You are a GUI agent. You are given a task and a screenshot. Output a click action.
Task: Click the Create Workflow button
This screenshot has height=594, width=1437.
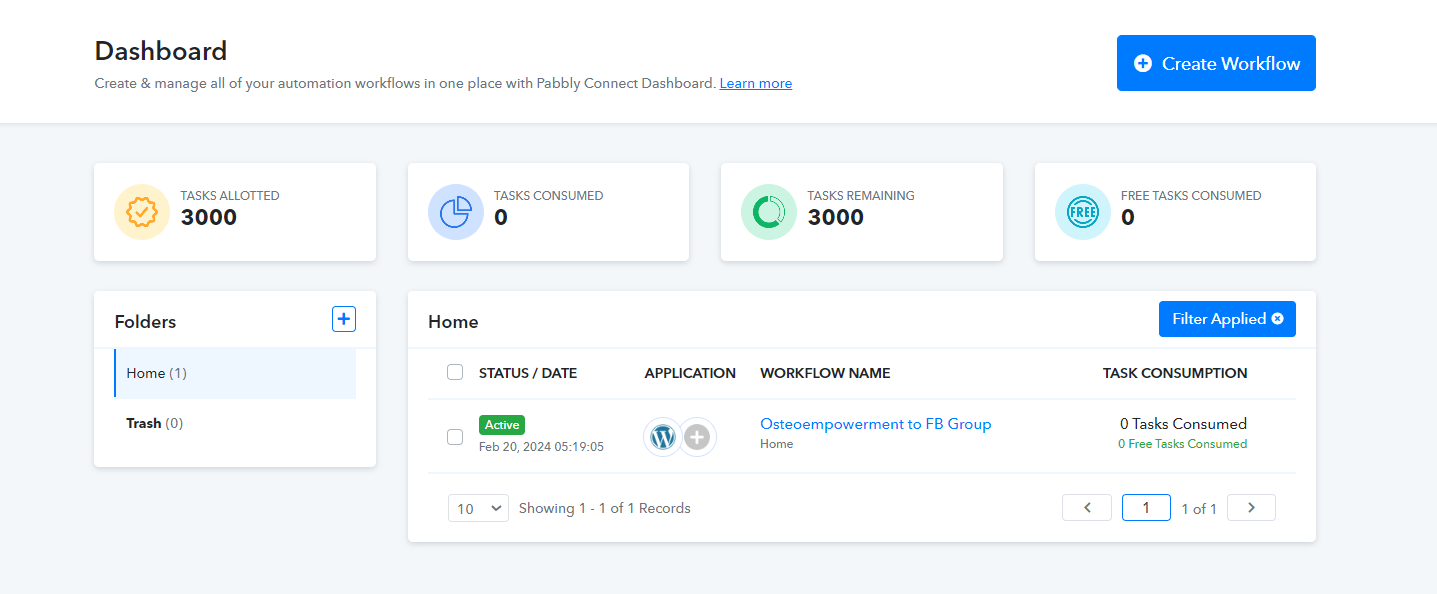pos(1216,63)
